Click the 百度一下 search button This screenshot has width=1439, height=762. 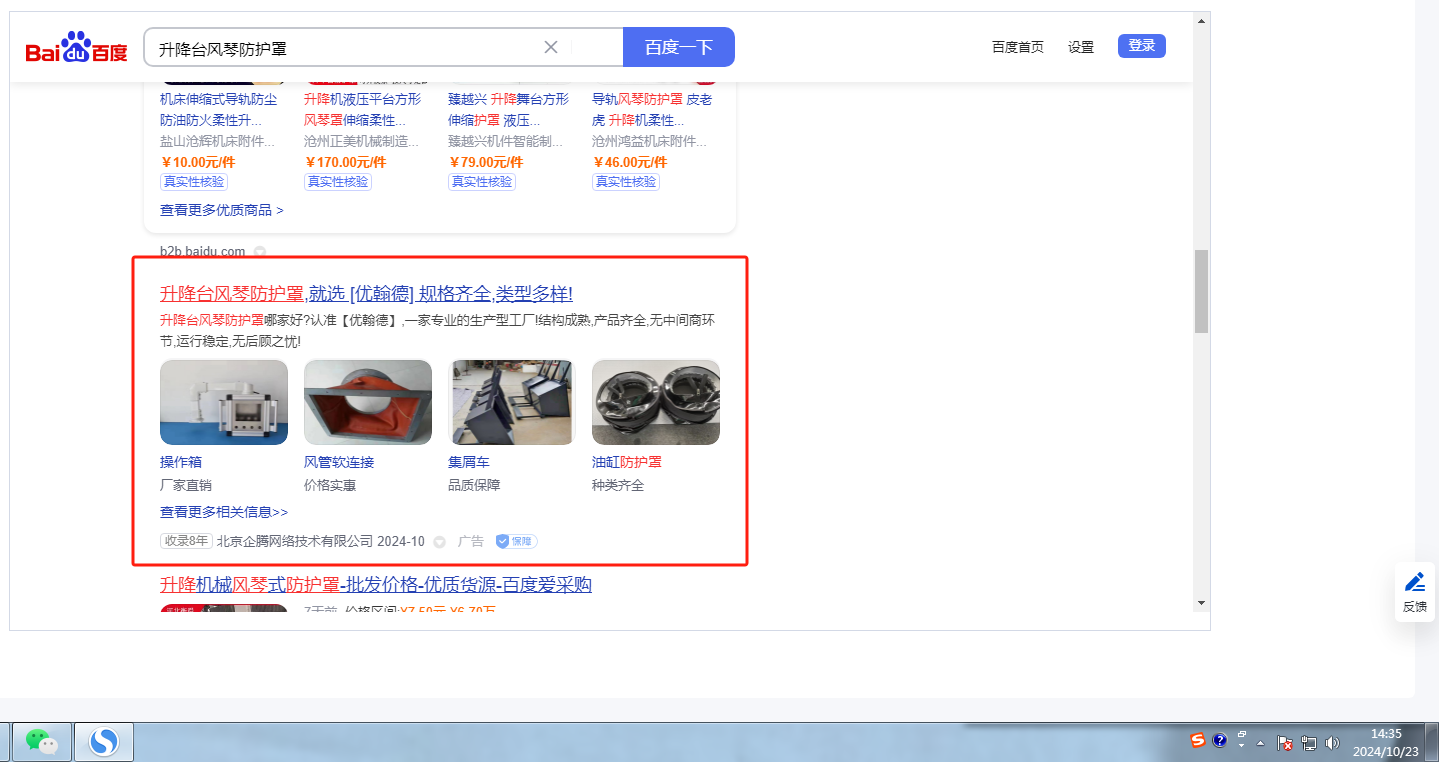(x=679, y=47)
